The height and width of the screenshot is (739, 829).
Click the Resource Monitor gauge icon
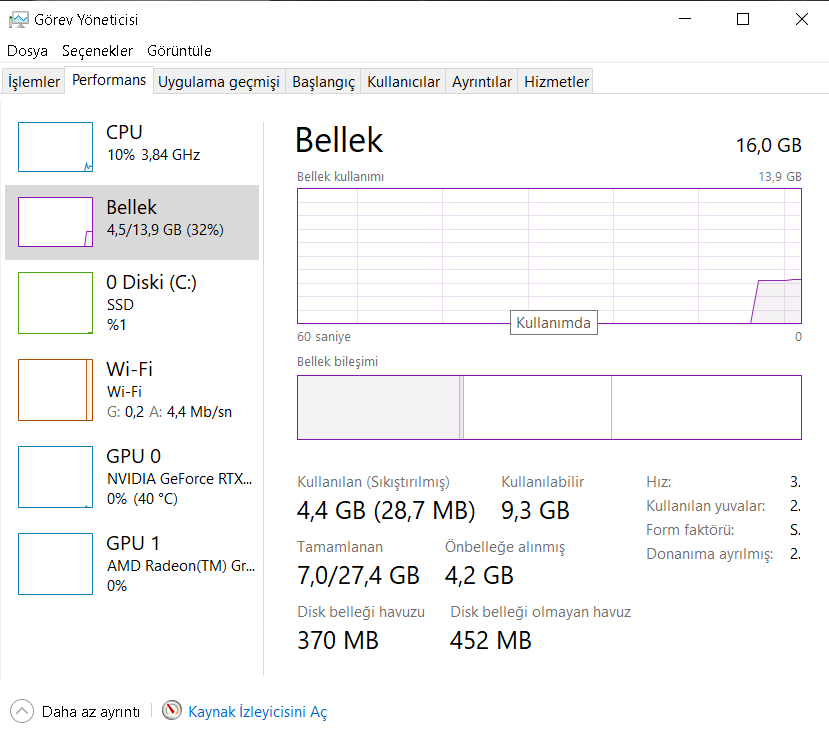click(x=173, y=711)
